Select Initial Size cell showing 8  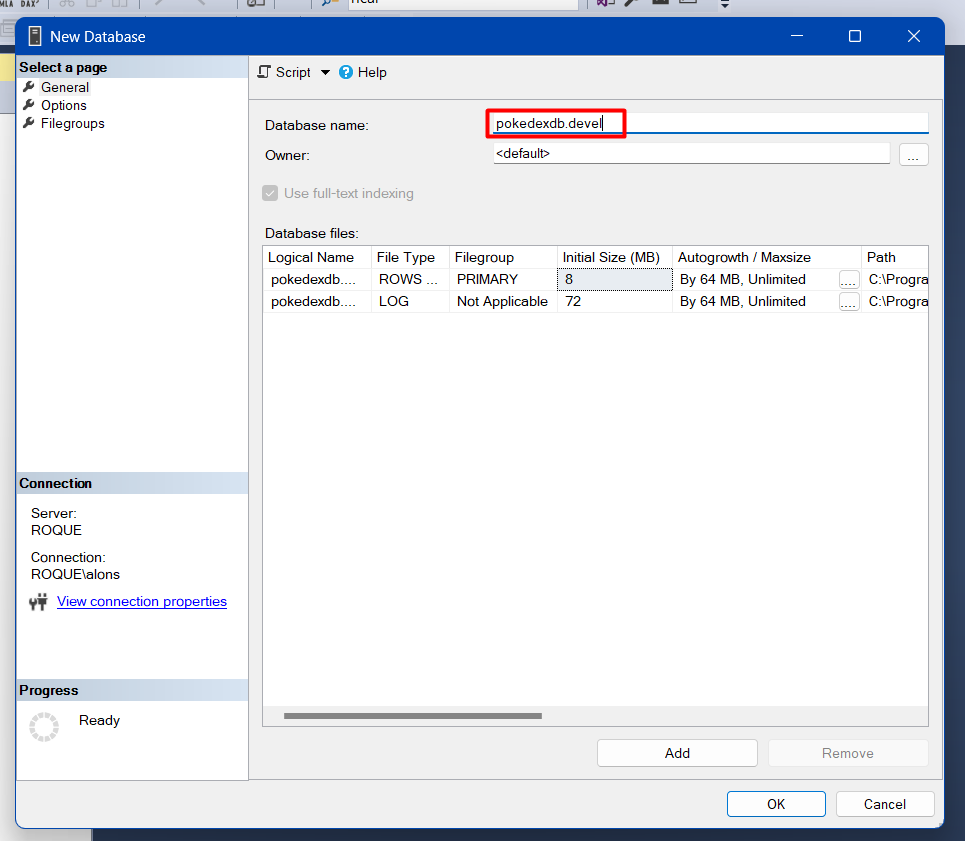(x=614, y=280)
